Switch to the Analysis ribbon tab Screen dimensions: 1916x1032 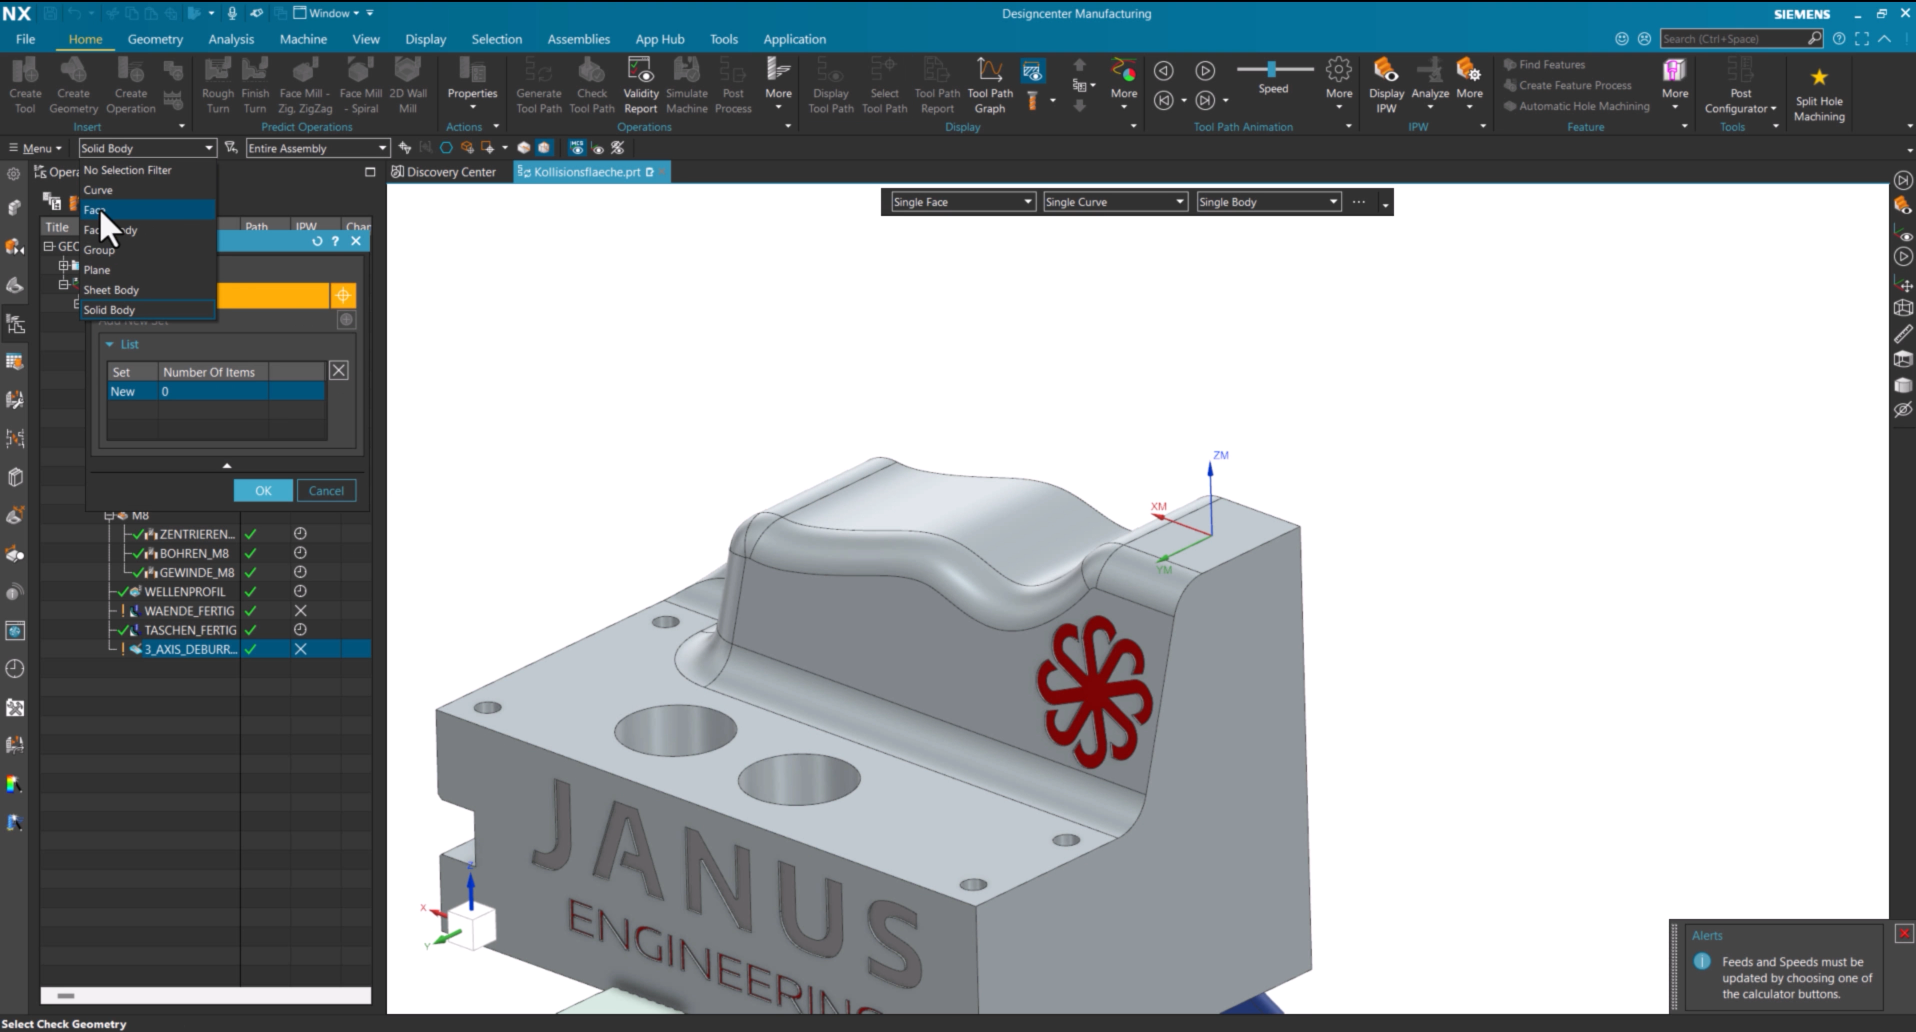point(231,39)
